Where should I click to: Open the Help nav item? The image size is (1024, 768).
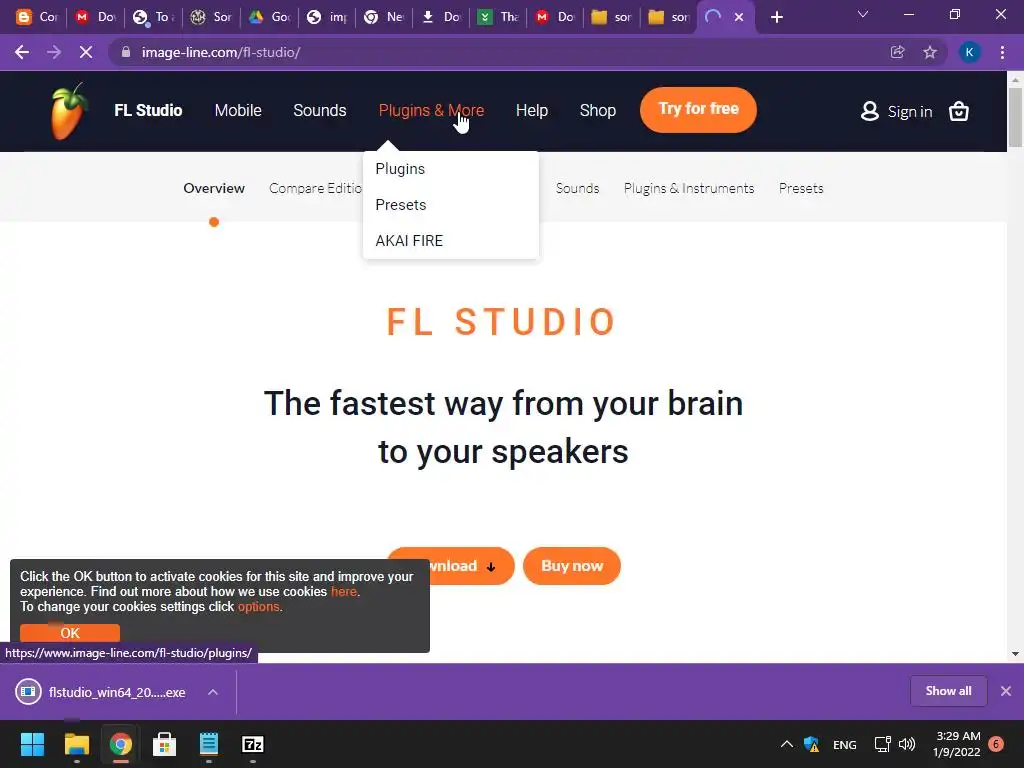pyautogui.click(x=532, y=110)
